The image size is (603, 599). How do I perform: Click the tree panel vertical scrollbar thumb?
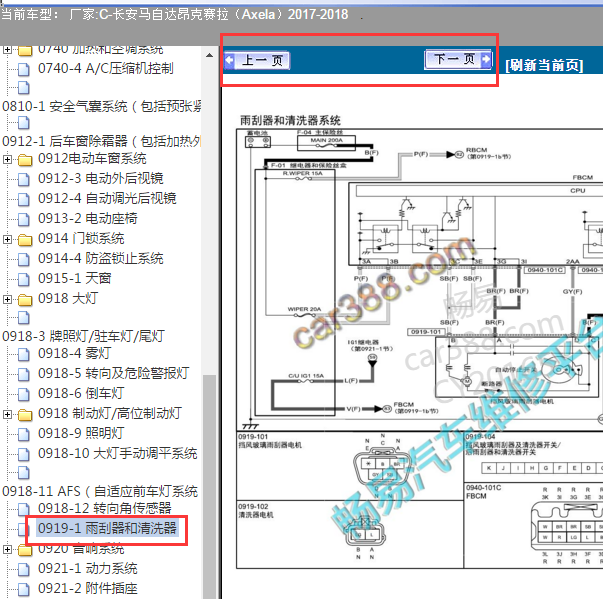pos(209,486)
